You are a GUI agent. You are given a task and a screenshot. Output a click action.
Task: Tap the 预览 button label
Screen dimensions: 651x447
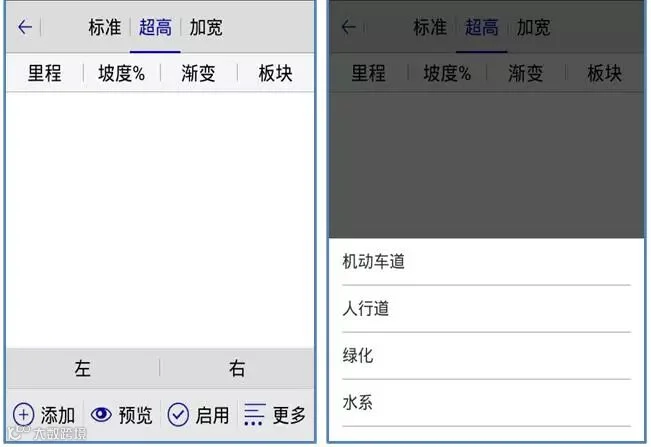(x=135, y=415)
